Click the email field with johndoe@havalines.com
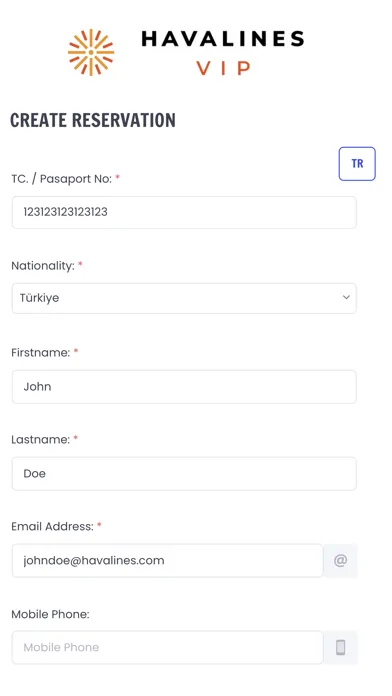 tap(167, 561)
